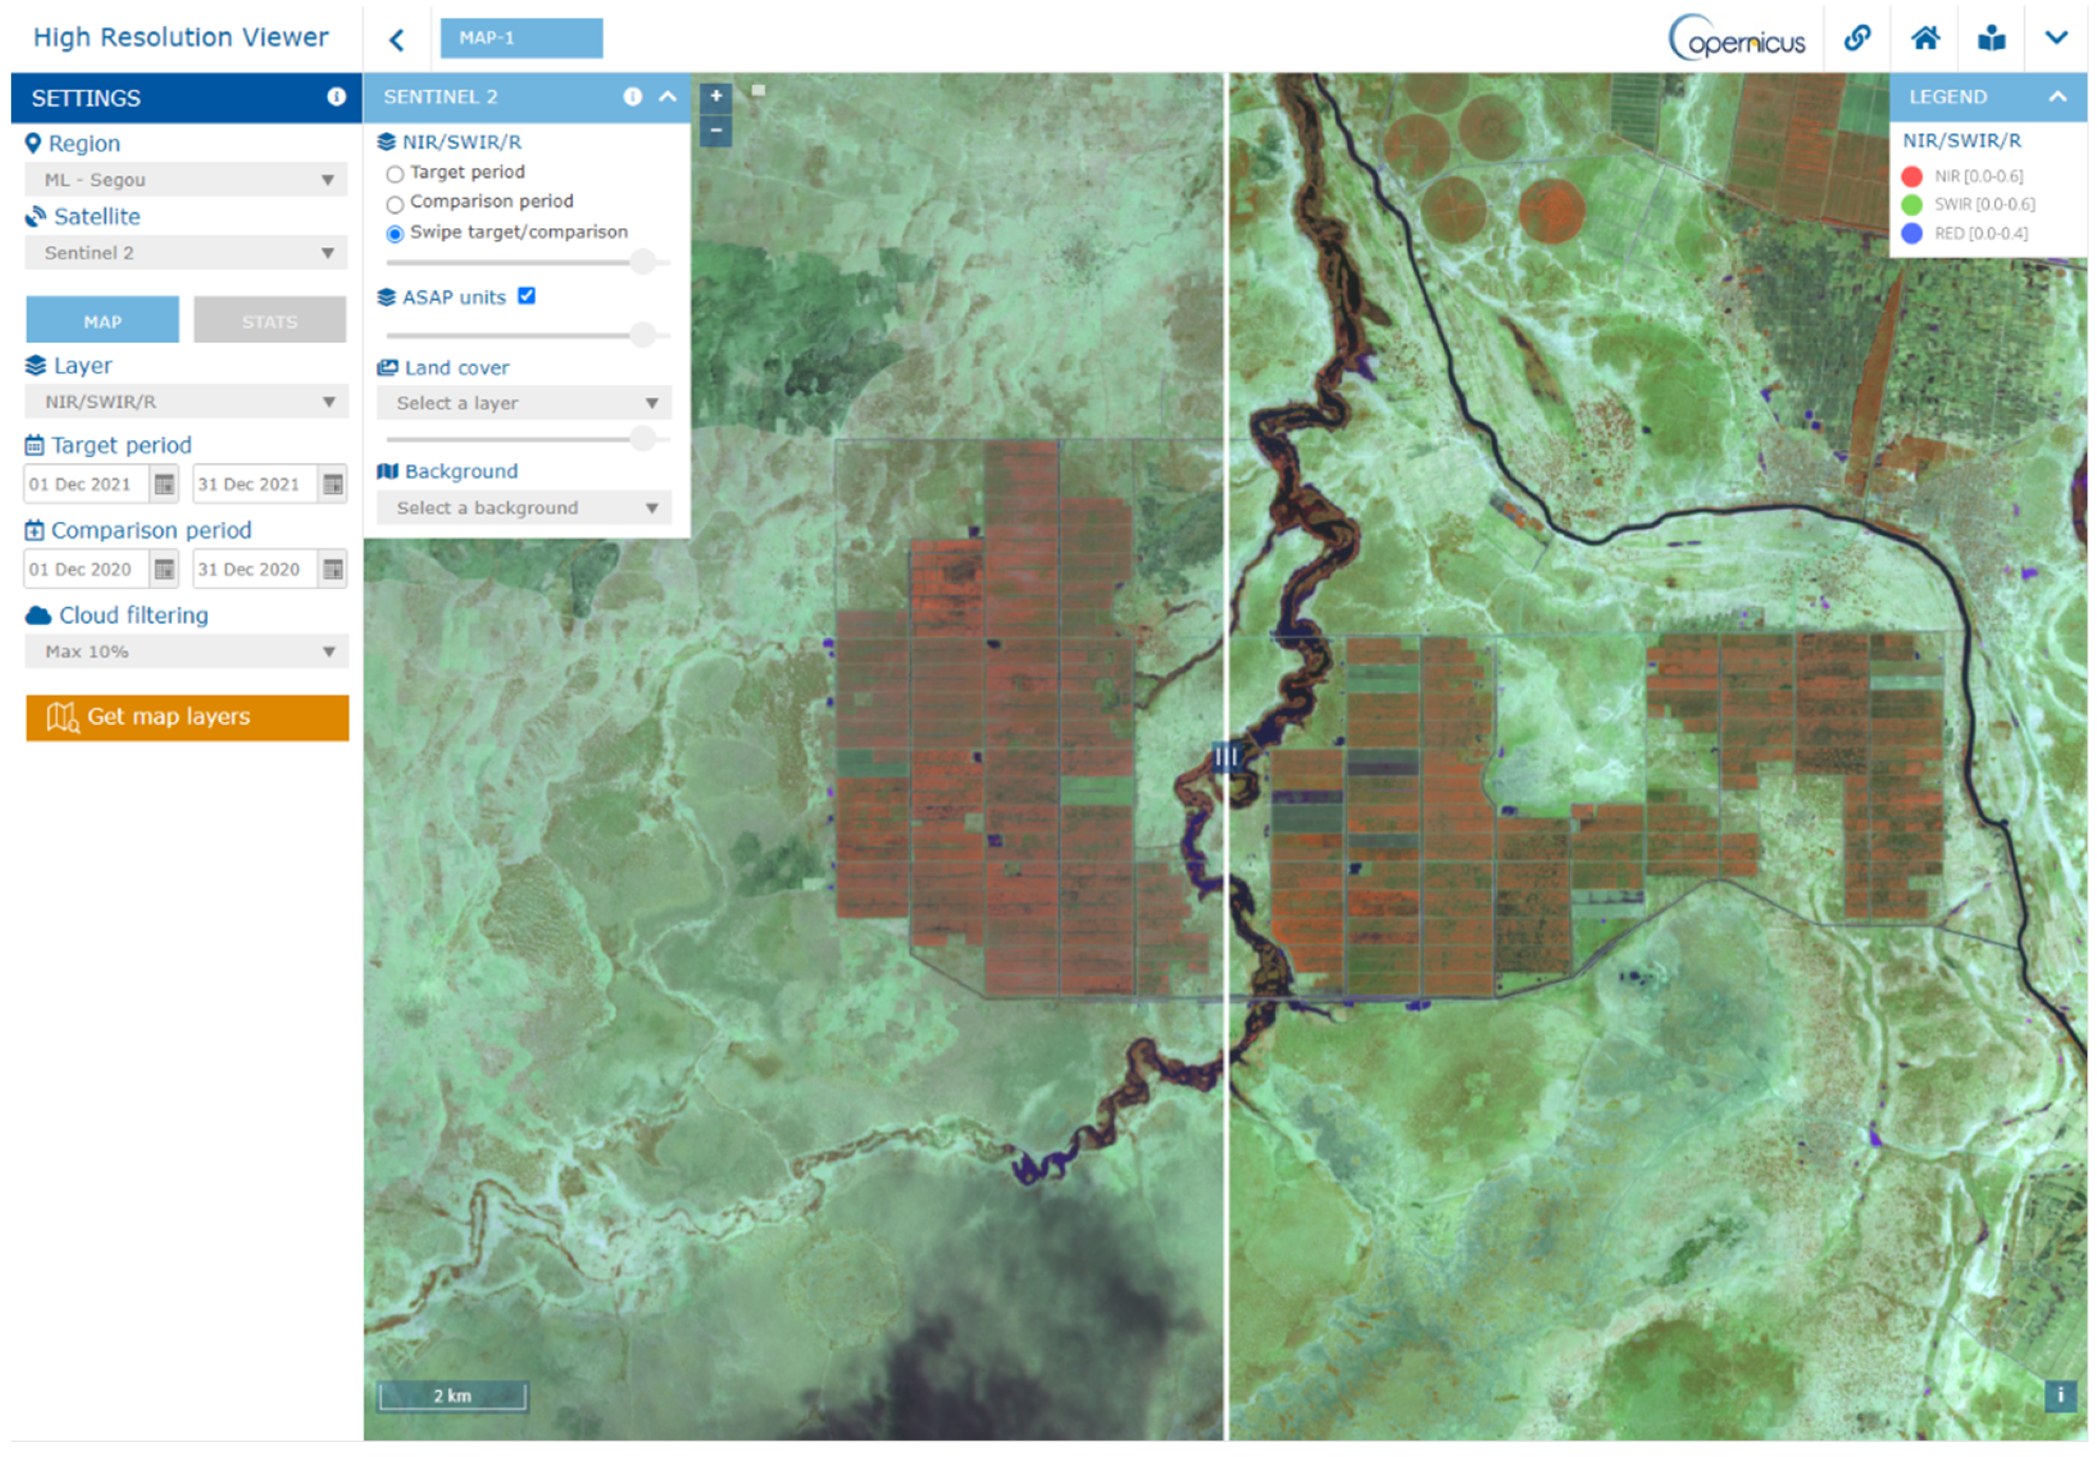Click the Background map icon
The image size is (2097, 1457).
(387, 471)
